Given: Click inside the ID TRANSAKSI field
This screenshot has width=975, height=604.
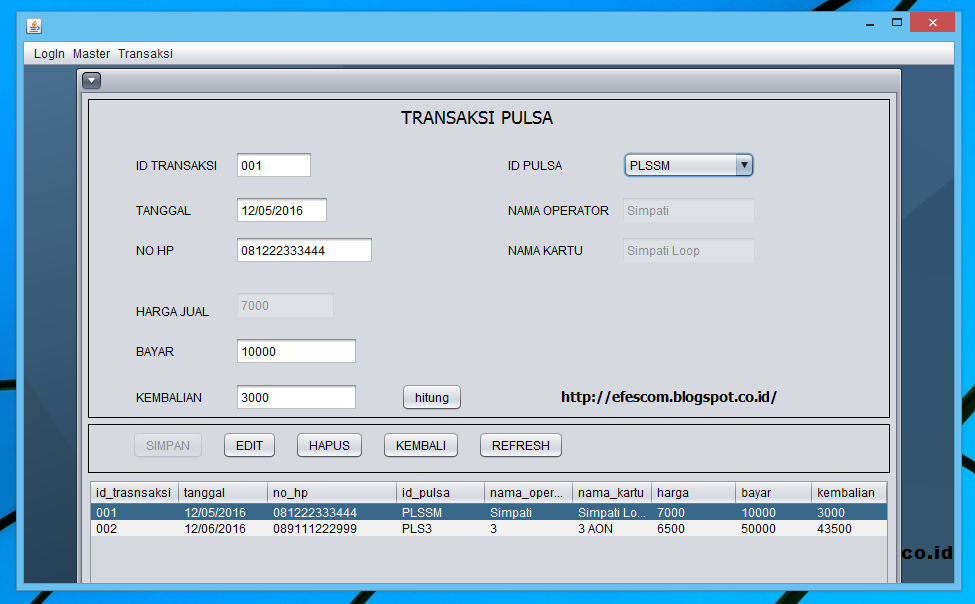Looking at the screenshot, I should click(273, 164).
